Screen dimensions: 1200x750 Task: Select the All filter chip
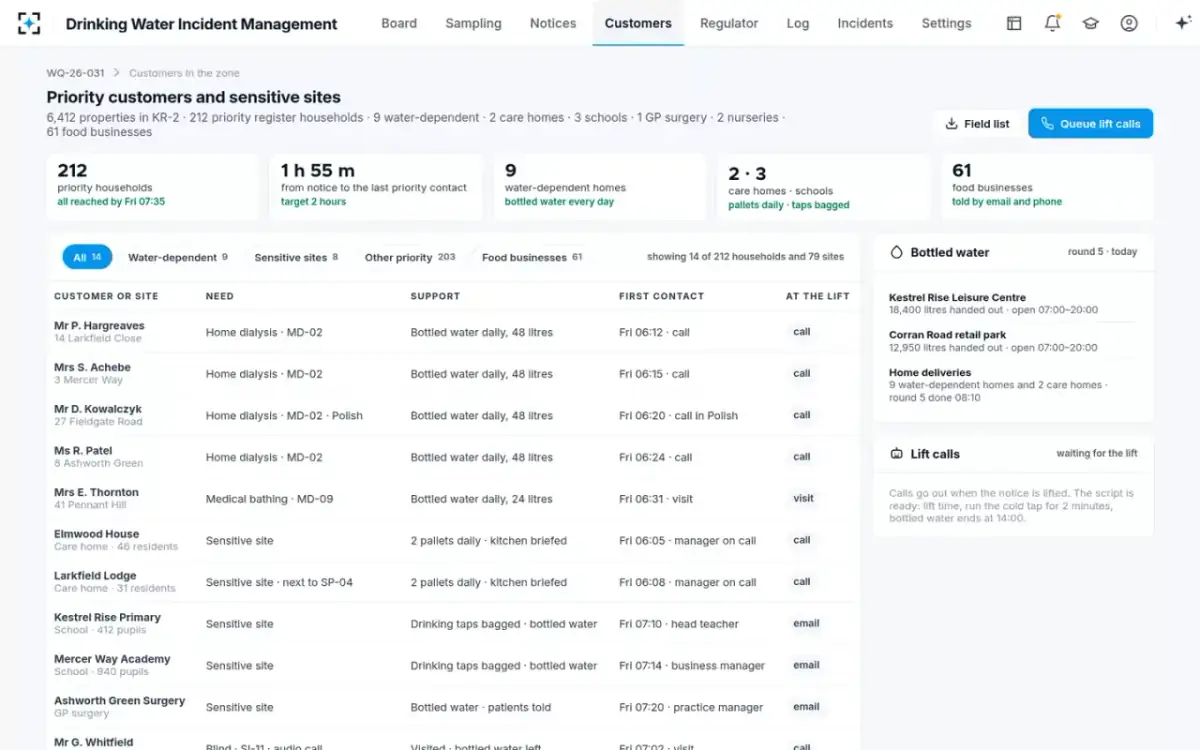(x=87, y=257)
